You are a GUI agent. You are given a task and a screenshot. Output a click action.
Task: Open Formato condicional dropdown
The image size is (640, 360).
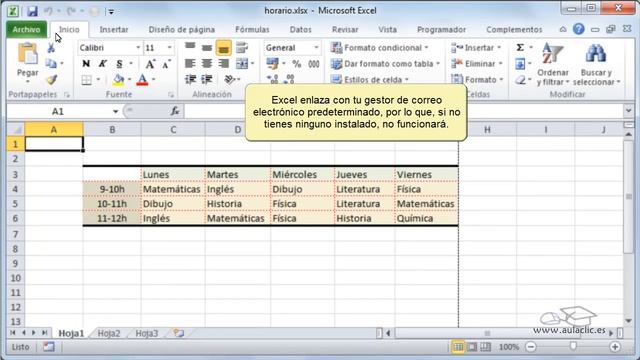click(x=379, y=48)
